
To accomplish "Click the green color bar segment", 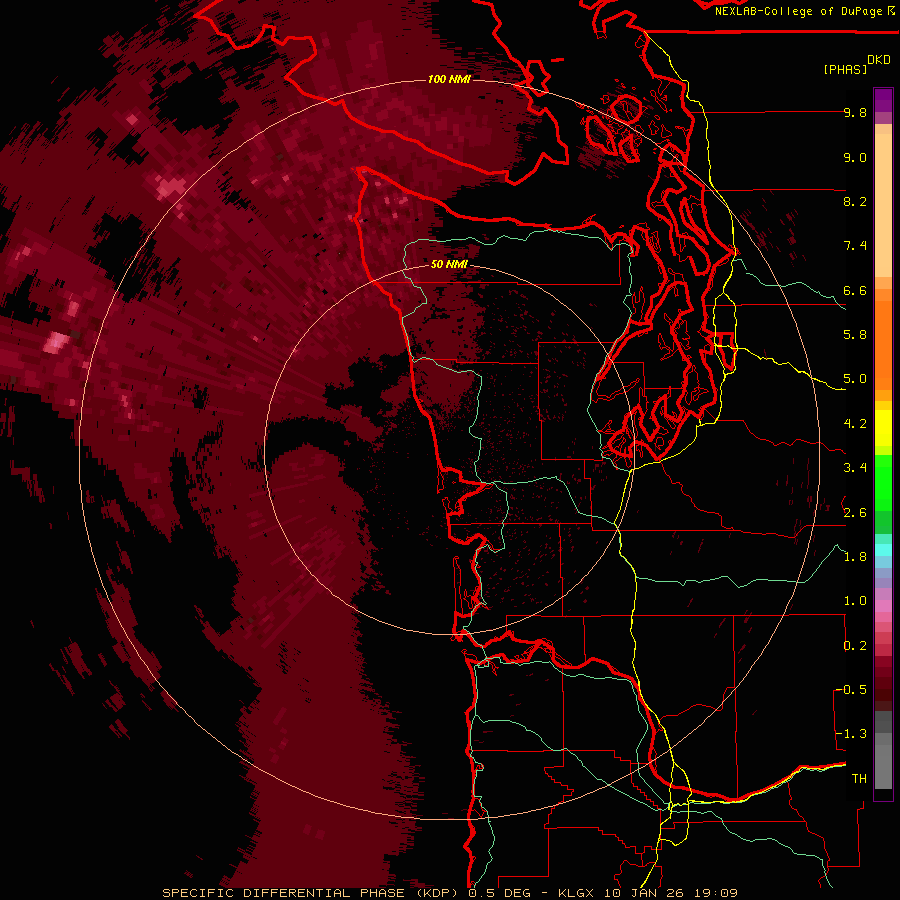I will (883, 482).
